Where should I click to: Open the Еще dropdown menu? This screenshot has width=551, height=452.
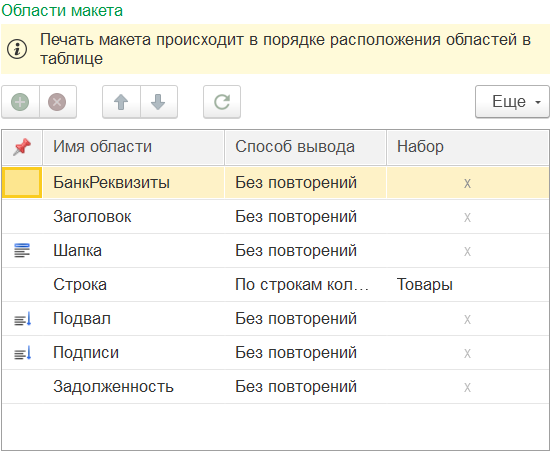(x=512, y=102)
